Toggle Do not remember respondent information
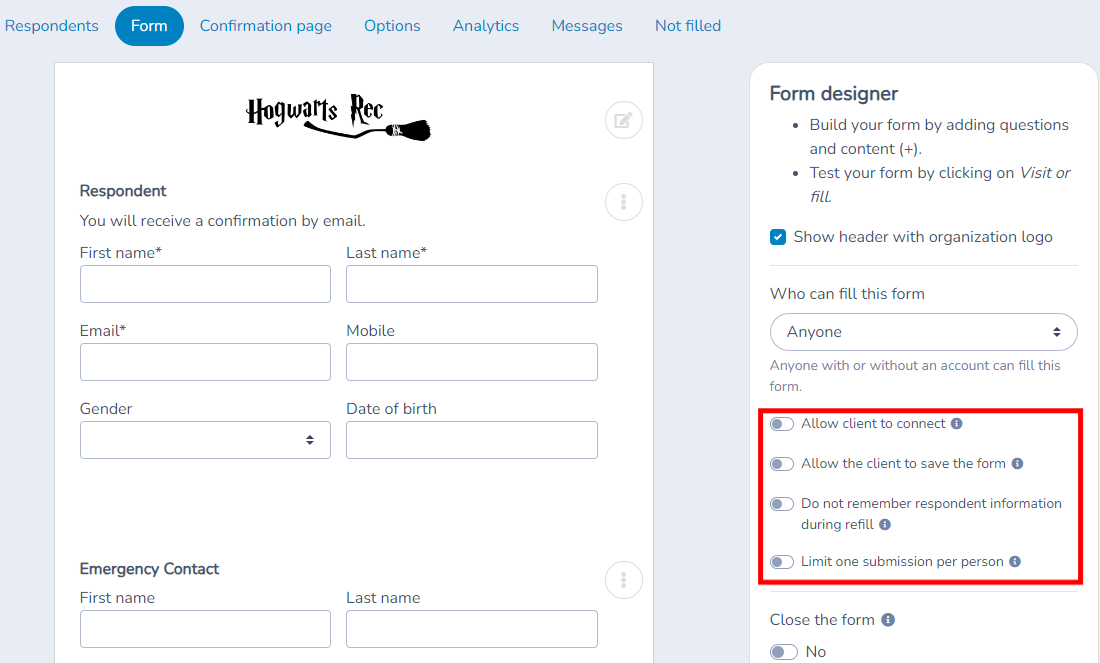This screenshot has width=1100, height=663. coord(782,504)
